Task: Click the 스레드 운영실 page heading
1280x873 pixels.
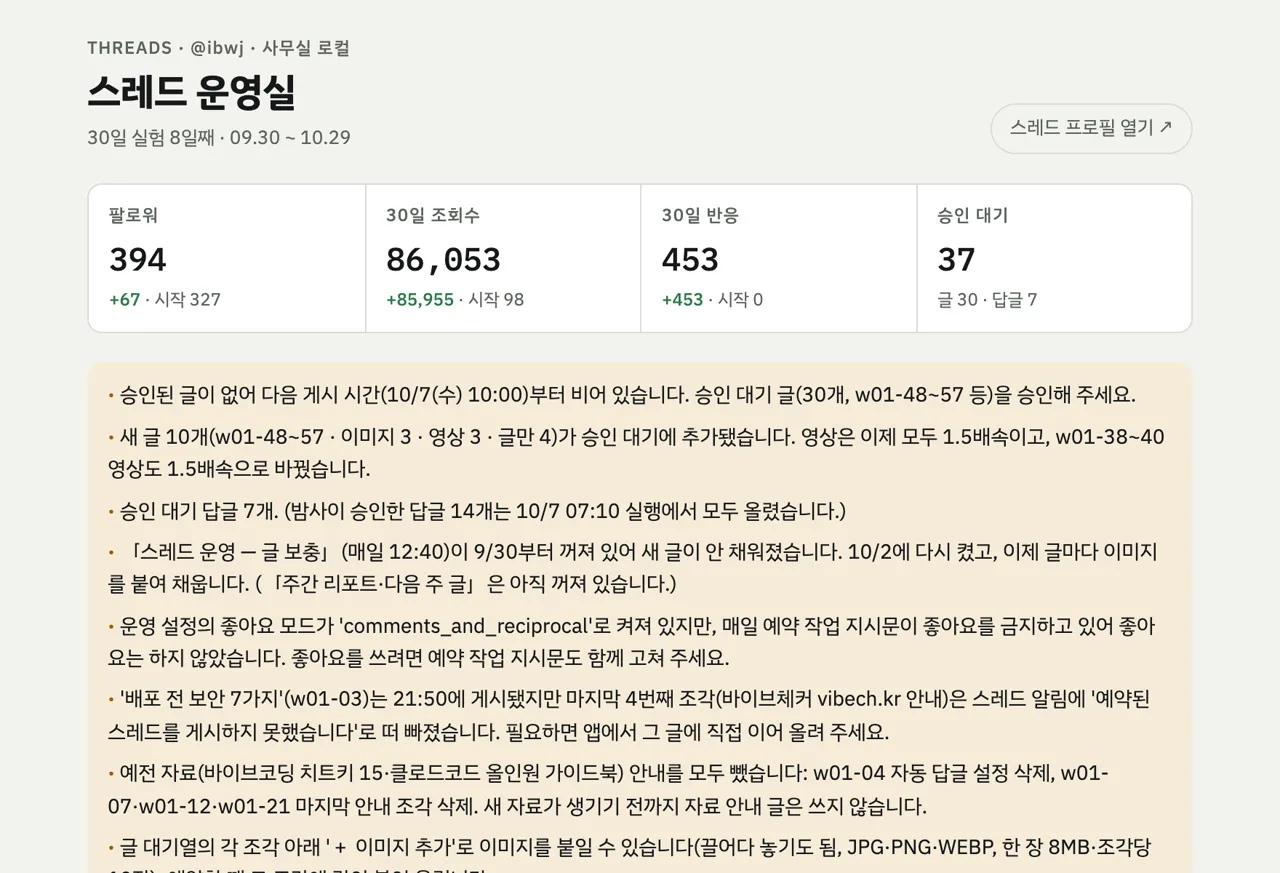Action: click(x=191, y=93)
